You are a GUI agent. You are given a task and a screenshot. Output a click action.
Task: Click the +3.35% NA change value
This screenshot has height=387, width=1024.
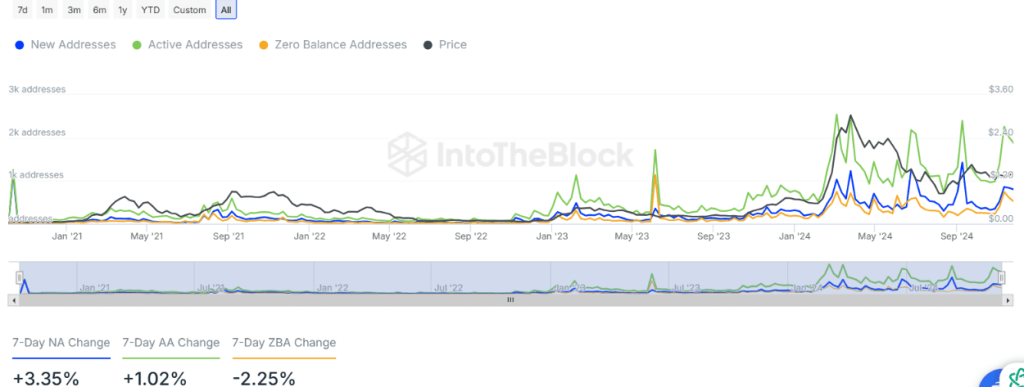[46, 379]
